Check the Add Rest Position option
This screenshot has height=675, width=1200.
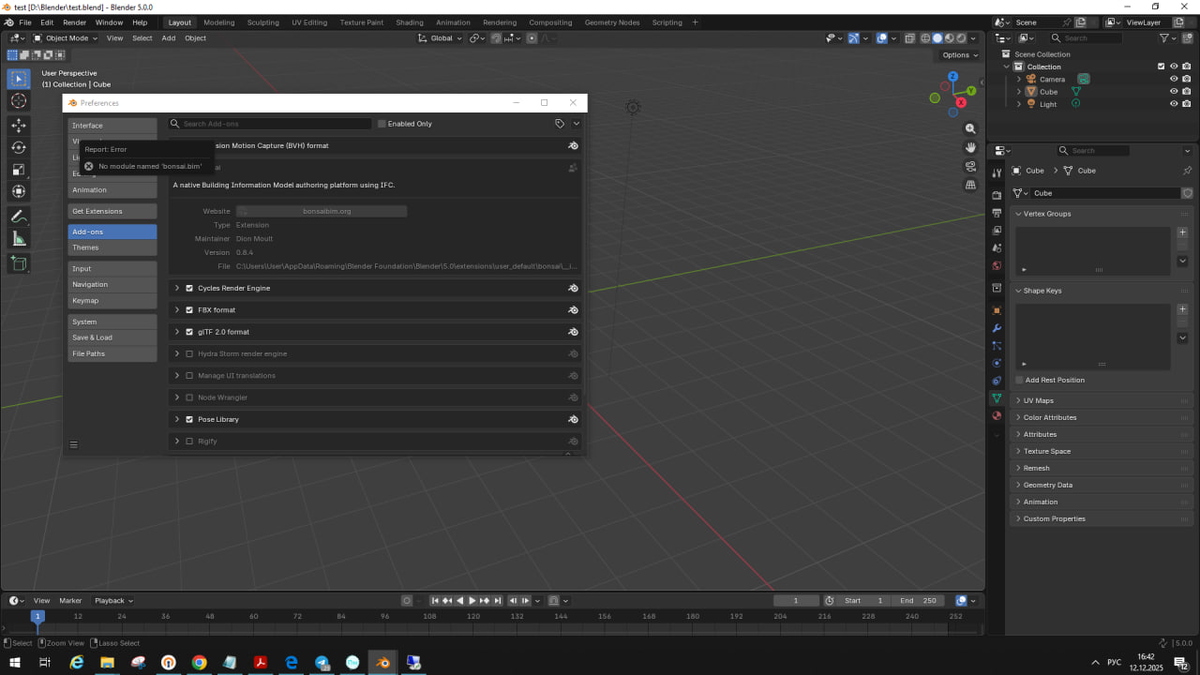coord(1019,380)
